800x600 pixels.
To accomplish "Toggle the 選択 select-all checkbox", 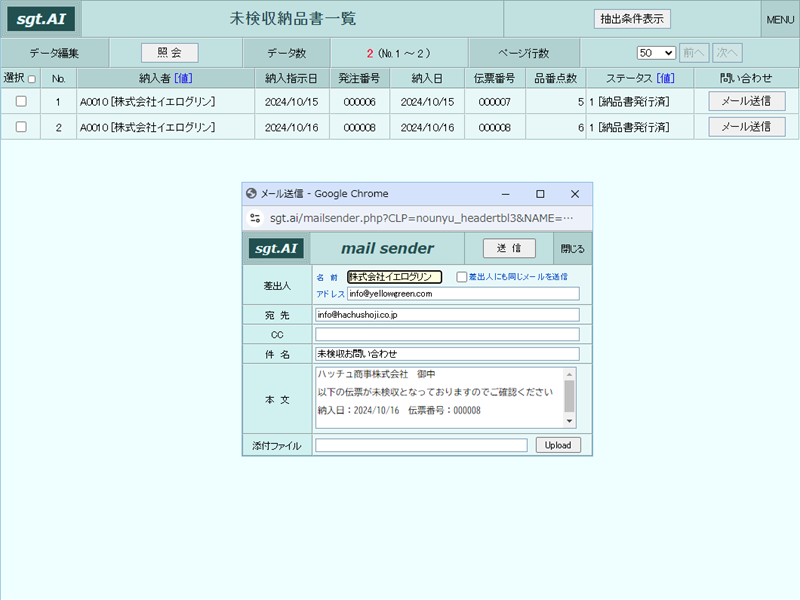I will (32, 79).
